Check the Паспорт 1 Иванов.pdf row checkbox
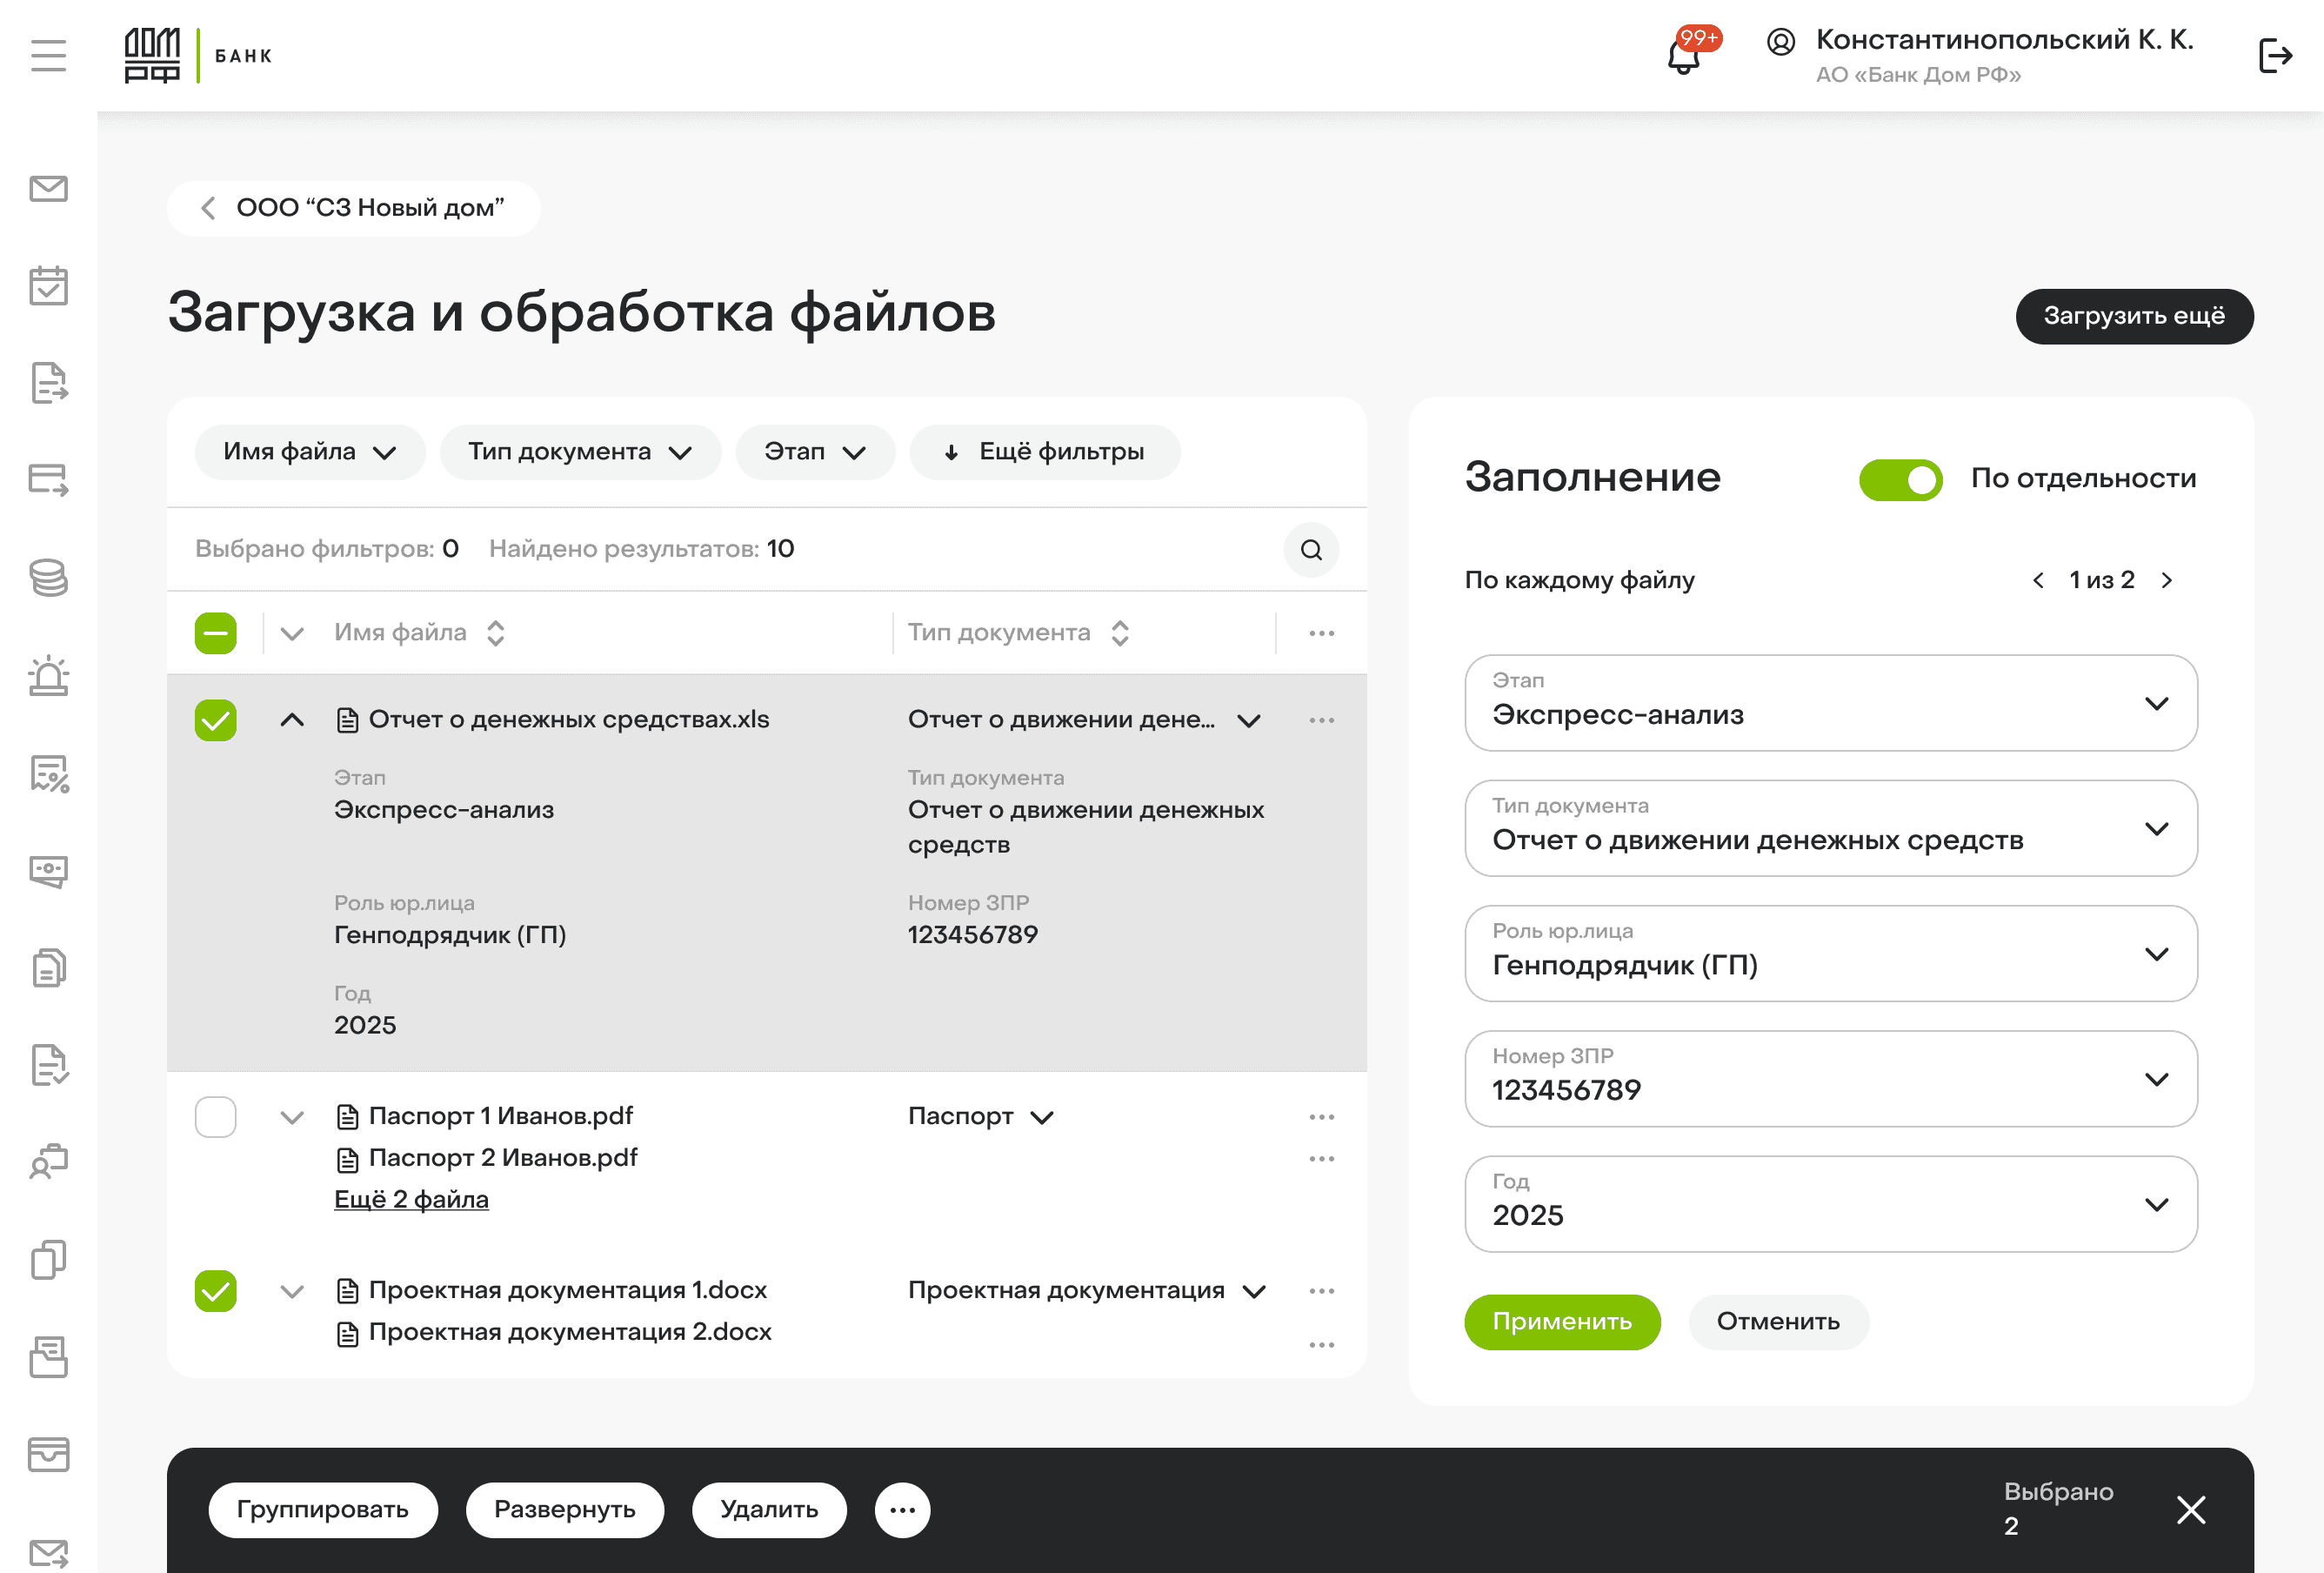Viewport: 2324px width, 1573px height. (x=215, y=1117)
